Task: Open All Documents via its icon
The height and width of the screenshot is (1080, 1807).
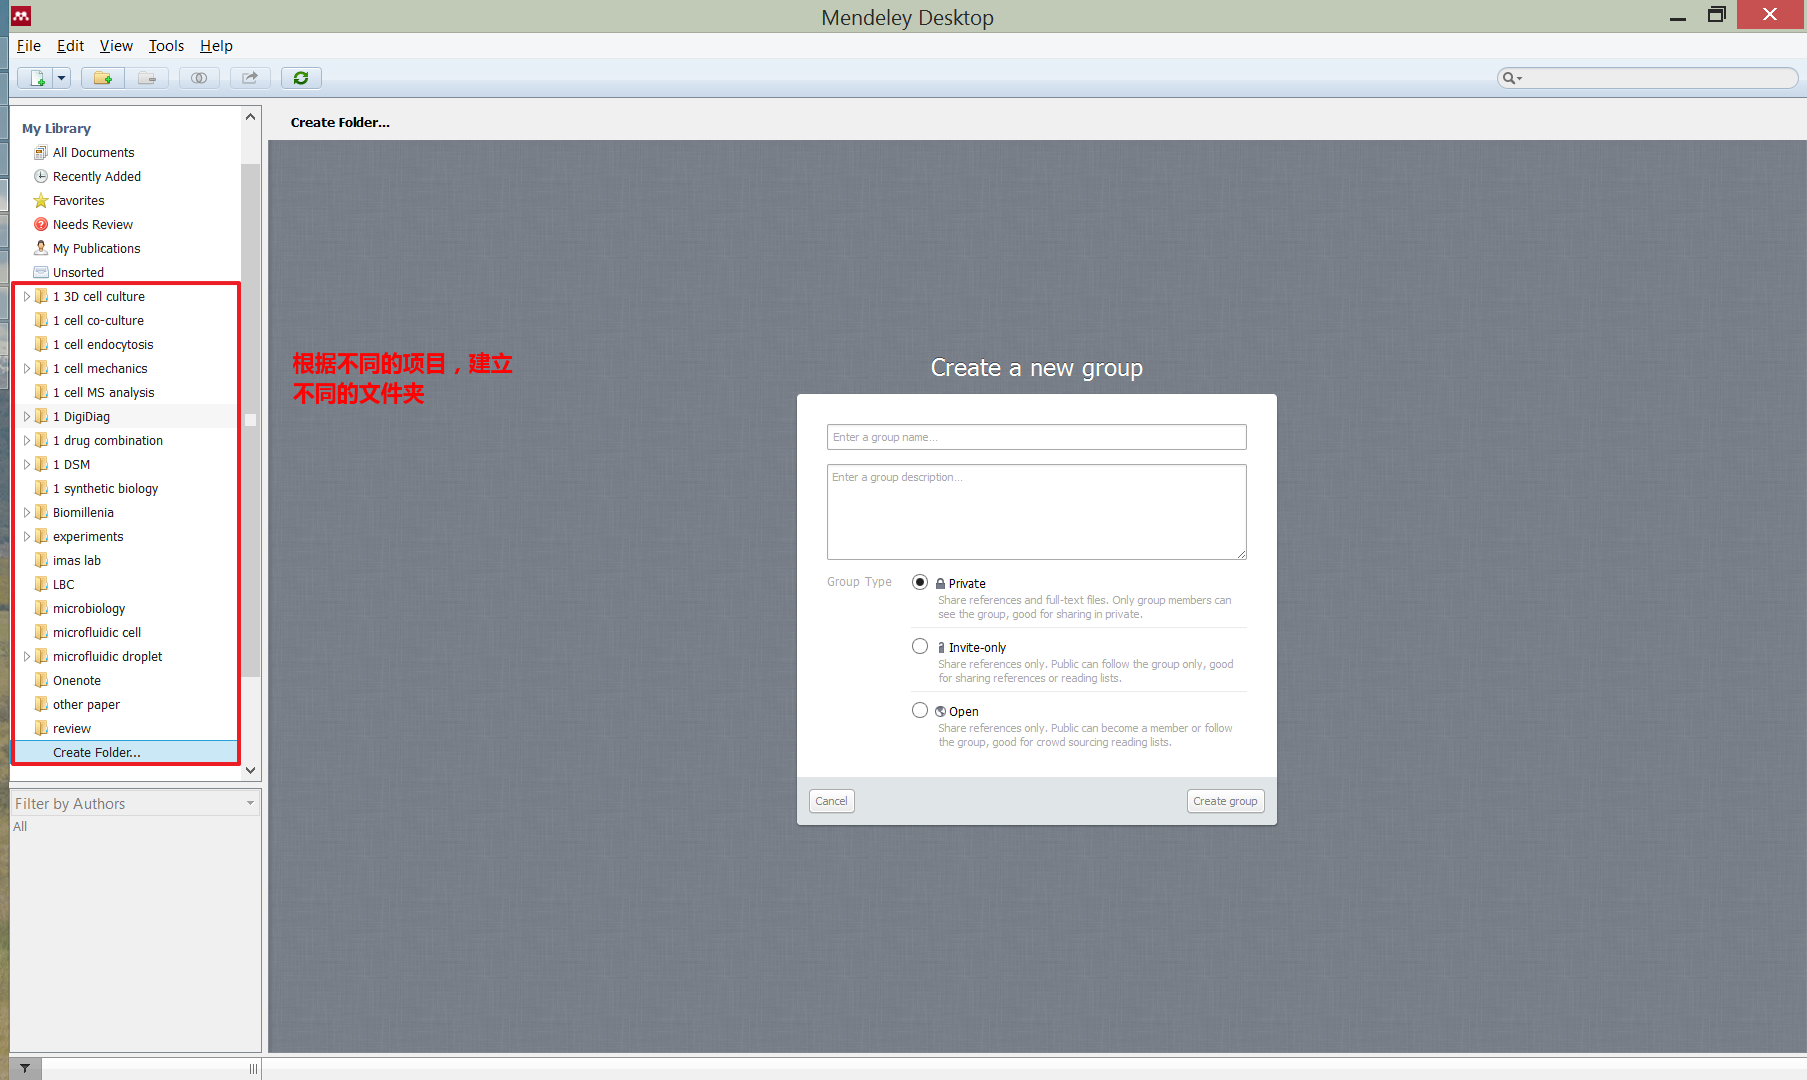Action: pyautogui.click(x=41, y=152)
